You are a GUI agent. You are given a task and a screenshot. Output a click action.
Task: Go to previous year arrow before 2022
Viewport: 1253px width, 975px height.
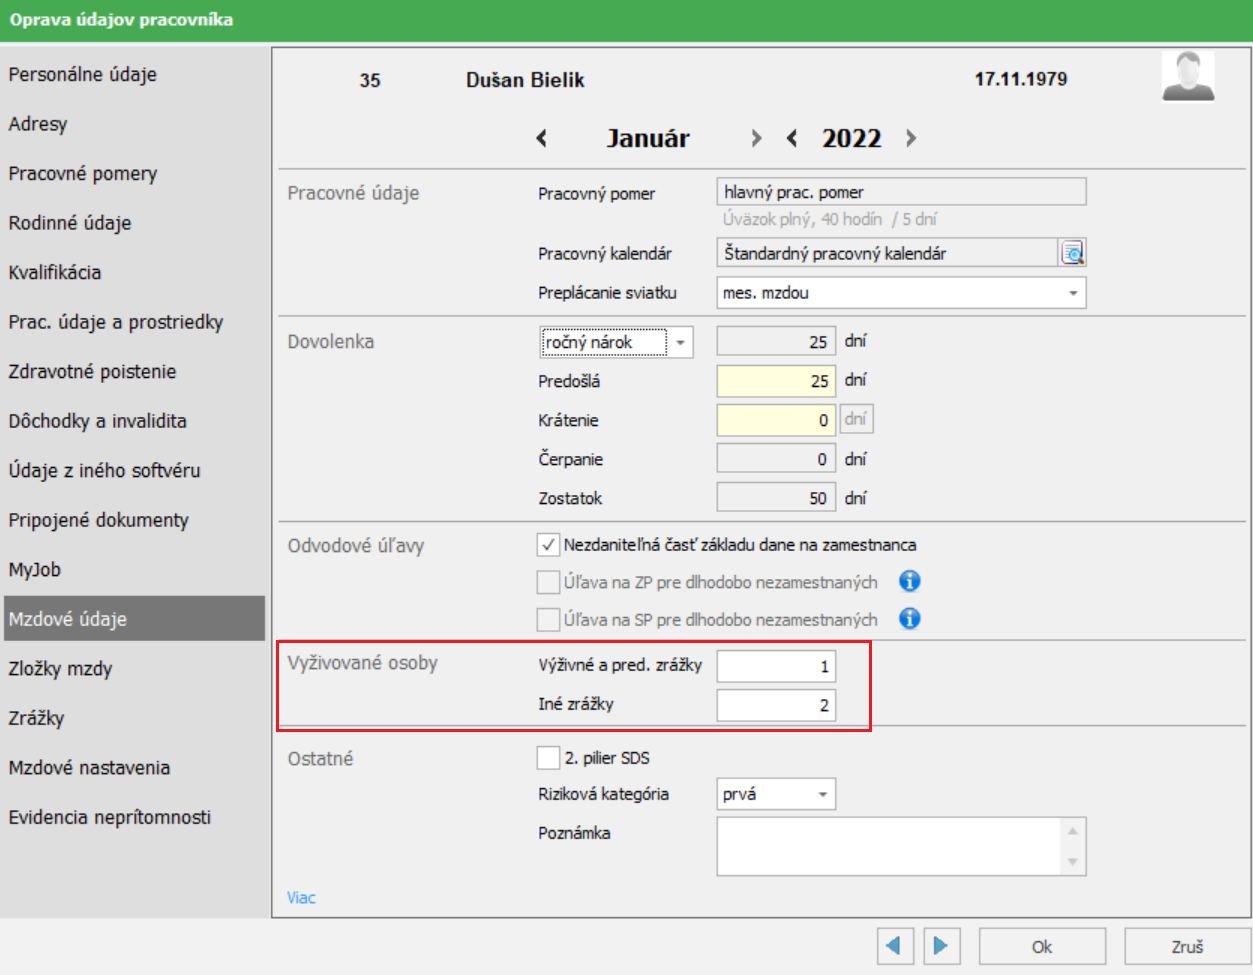792,138
